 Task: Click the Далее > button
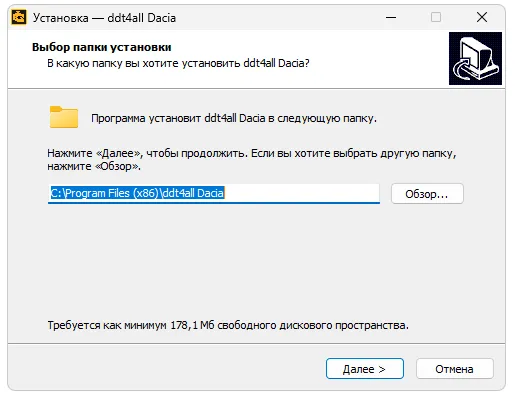click(365, 369)
